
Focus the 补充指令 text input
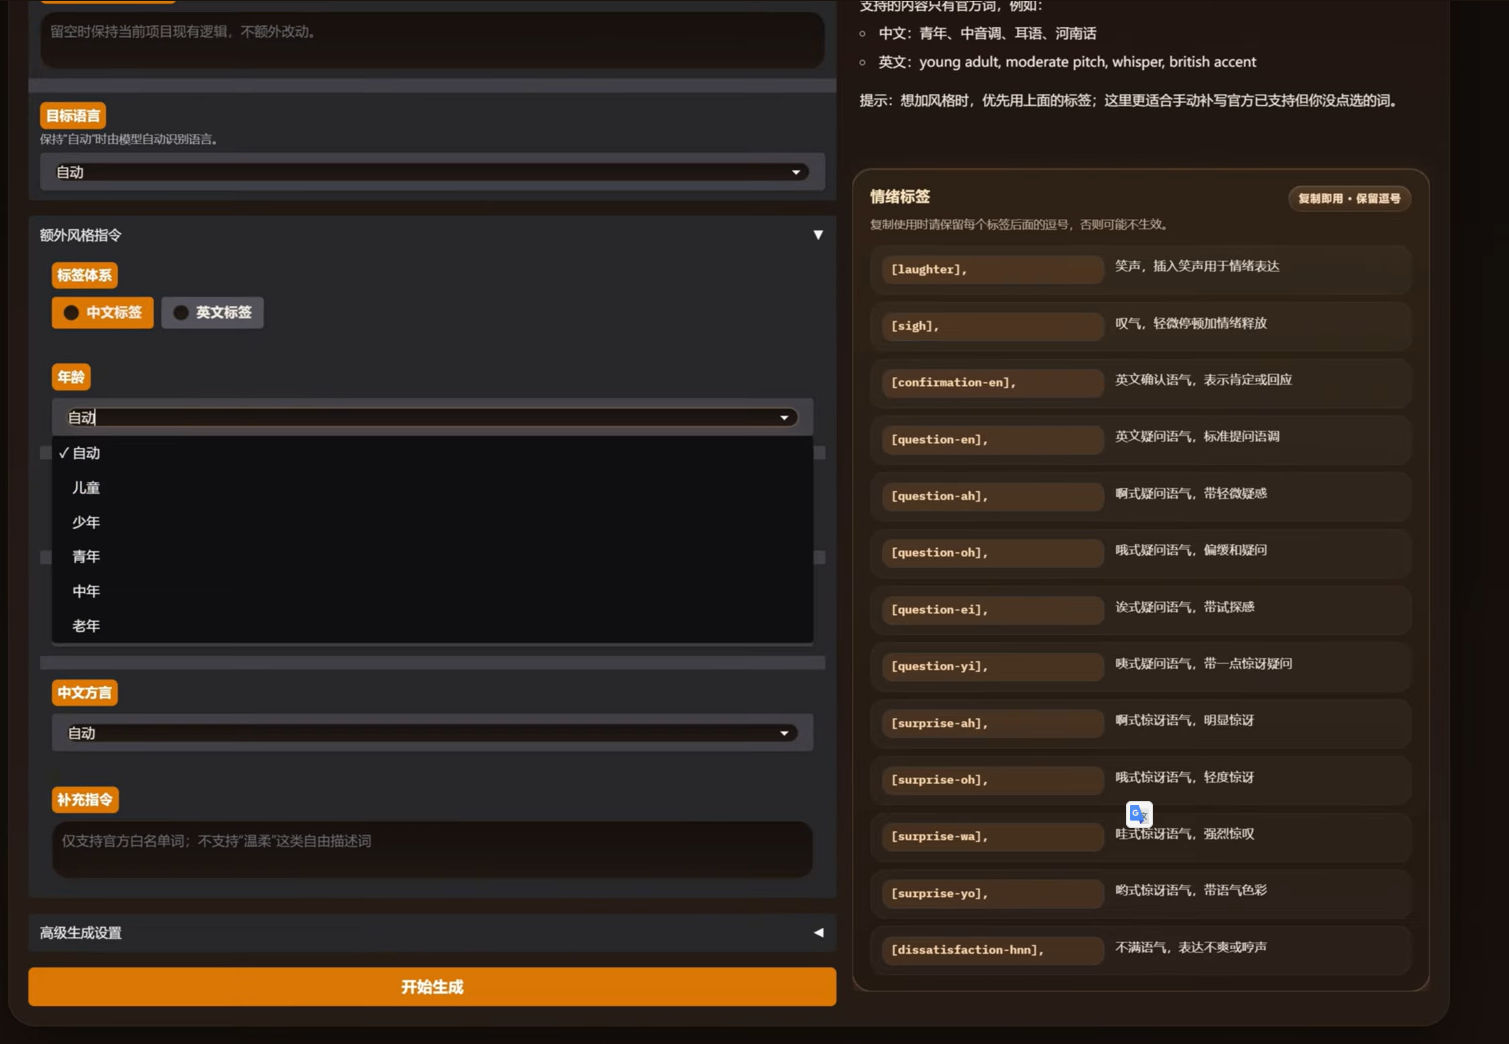point(431,849)
